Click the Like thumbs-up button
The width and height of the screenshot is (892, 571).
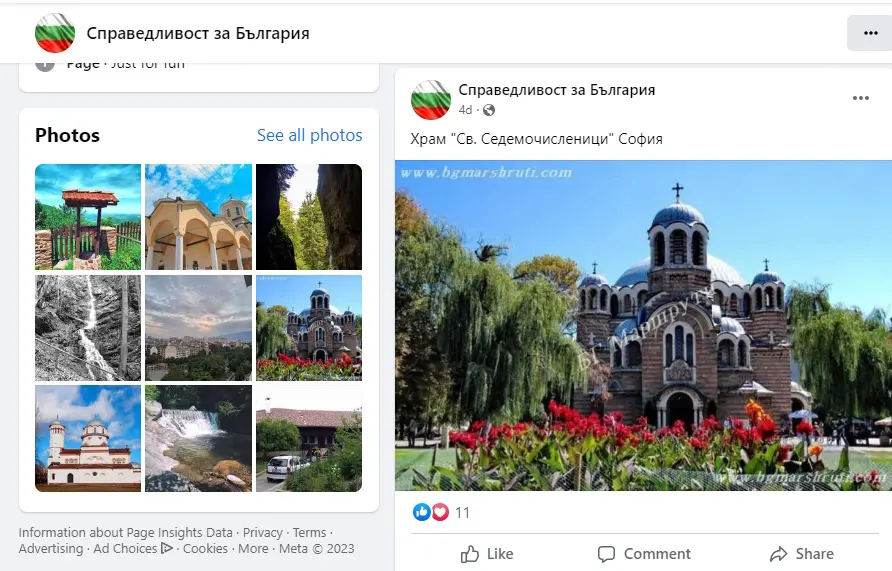(x=487, y=554)
